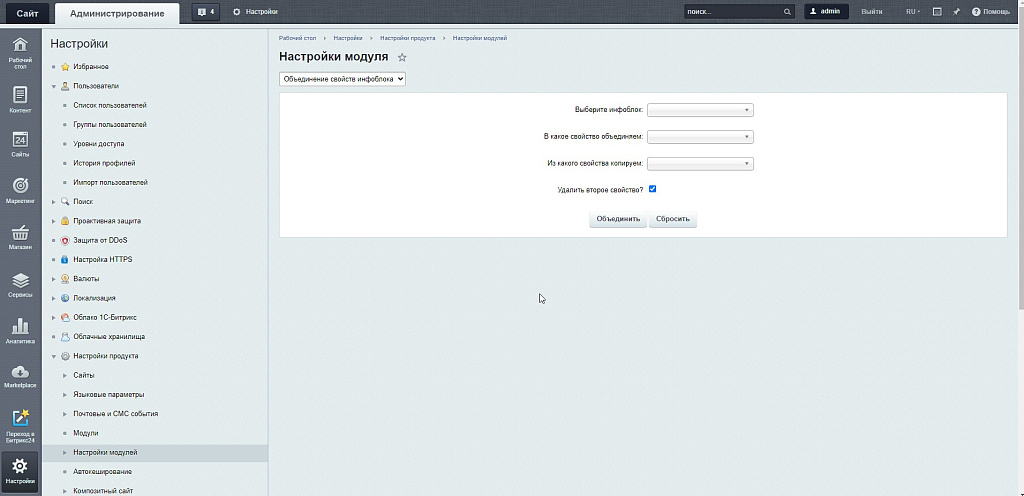Click the Сбросить button

point(672,219)
